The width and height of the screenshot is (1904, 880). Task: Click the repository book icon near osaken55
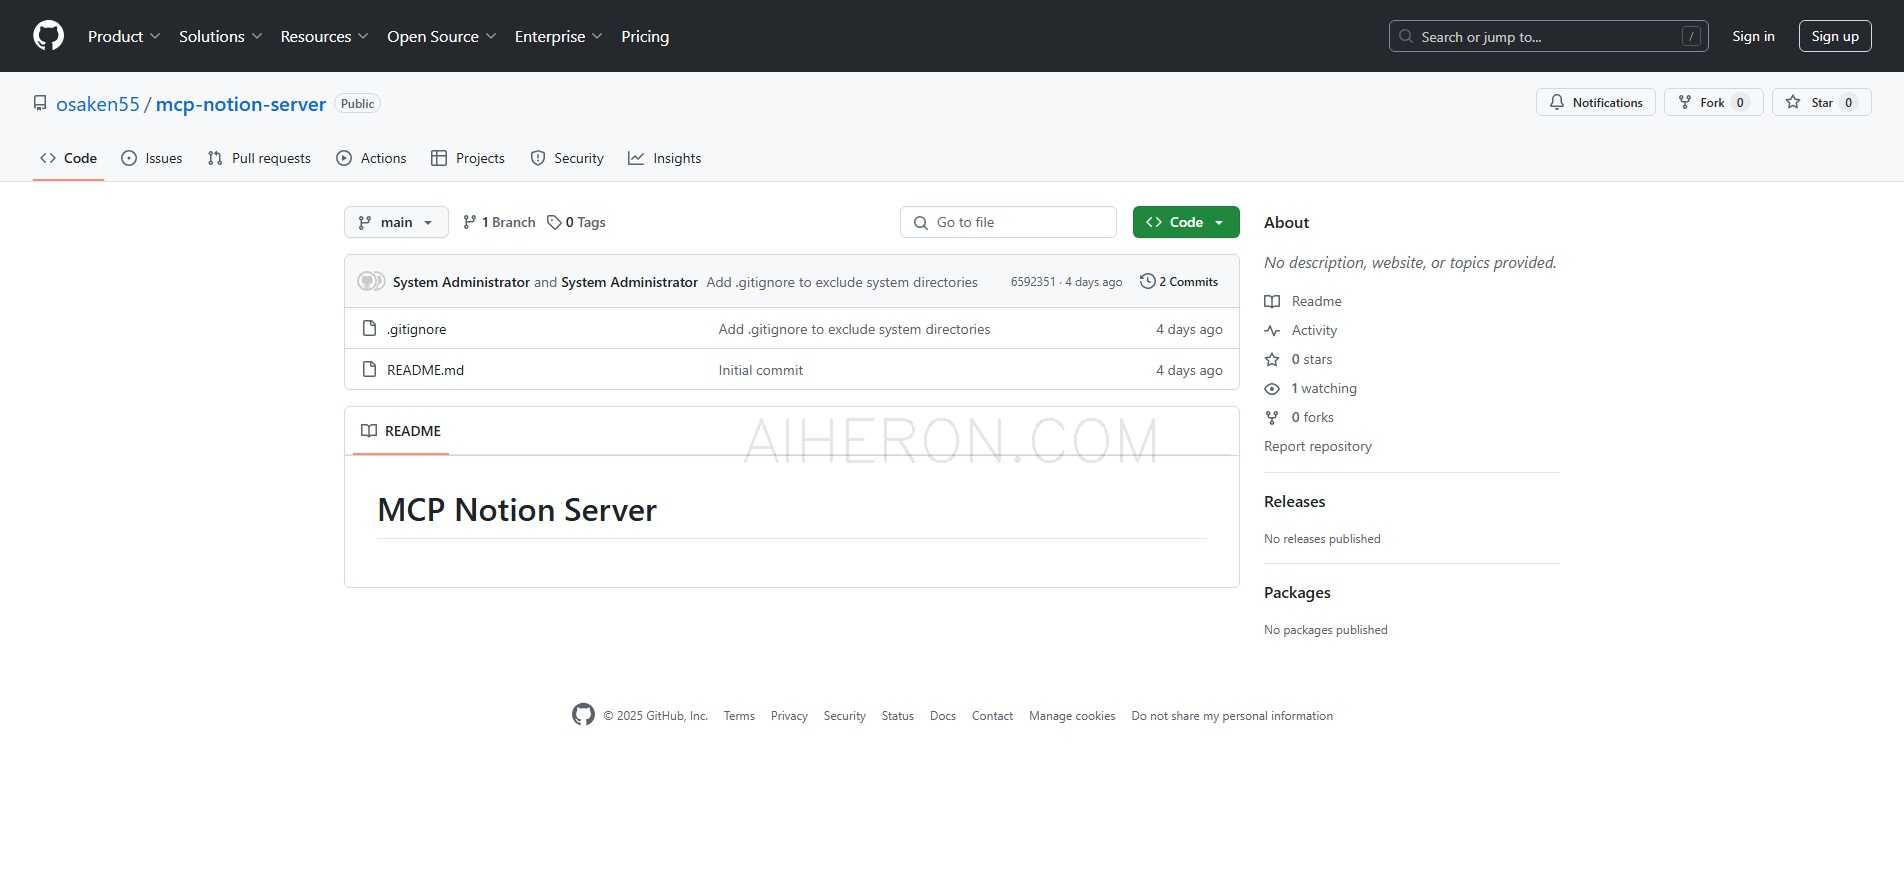pyautogui.click(x=40, y=103)
